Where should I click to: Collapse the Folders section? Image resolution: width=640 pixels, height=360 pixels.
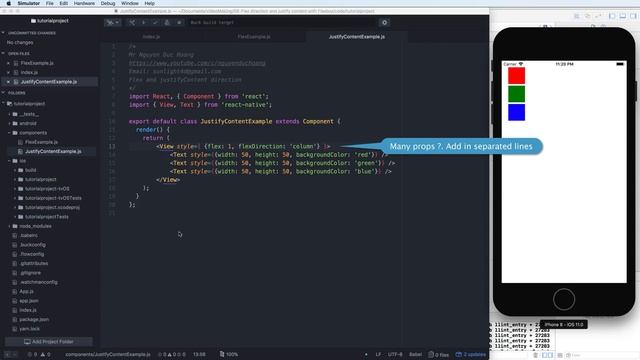click(x=3, y=93)
